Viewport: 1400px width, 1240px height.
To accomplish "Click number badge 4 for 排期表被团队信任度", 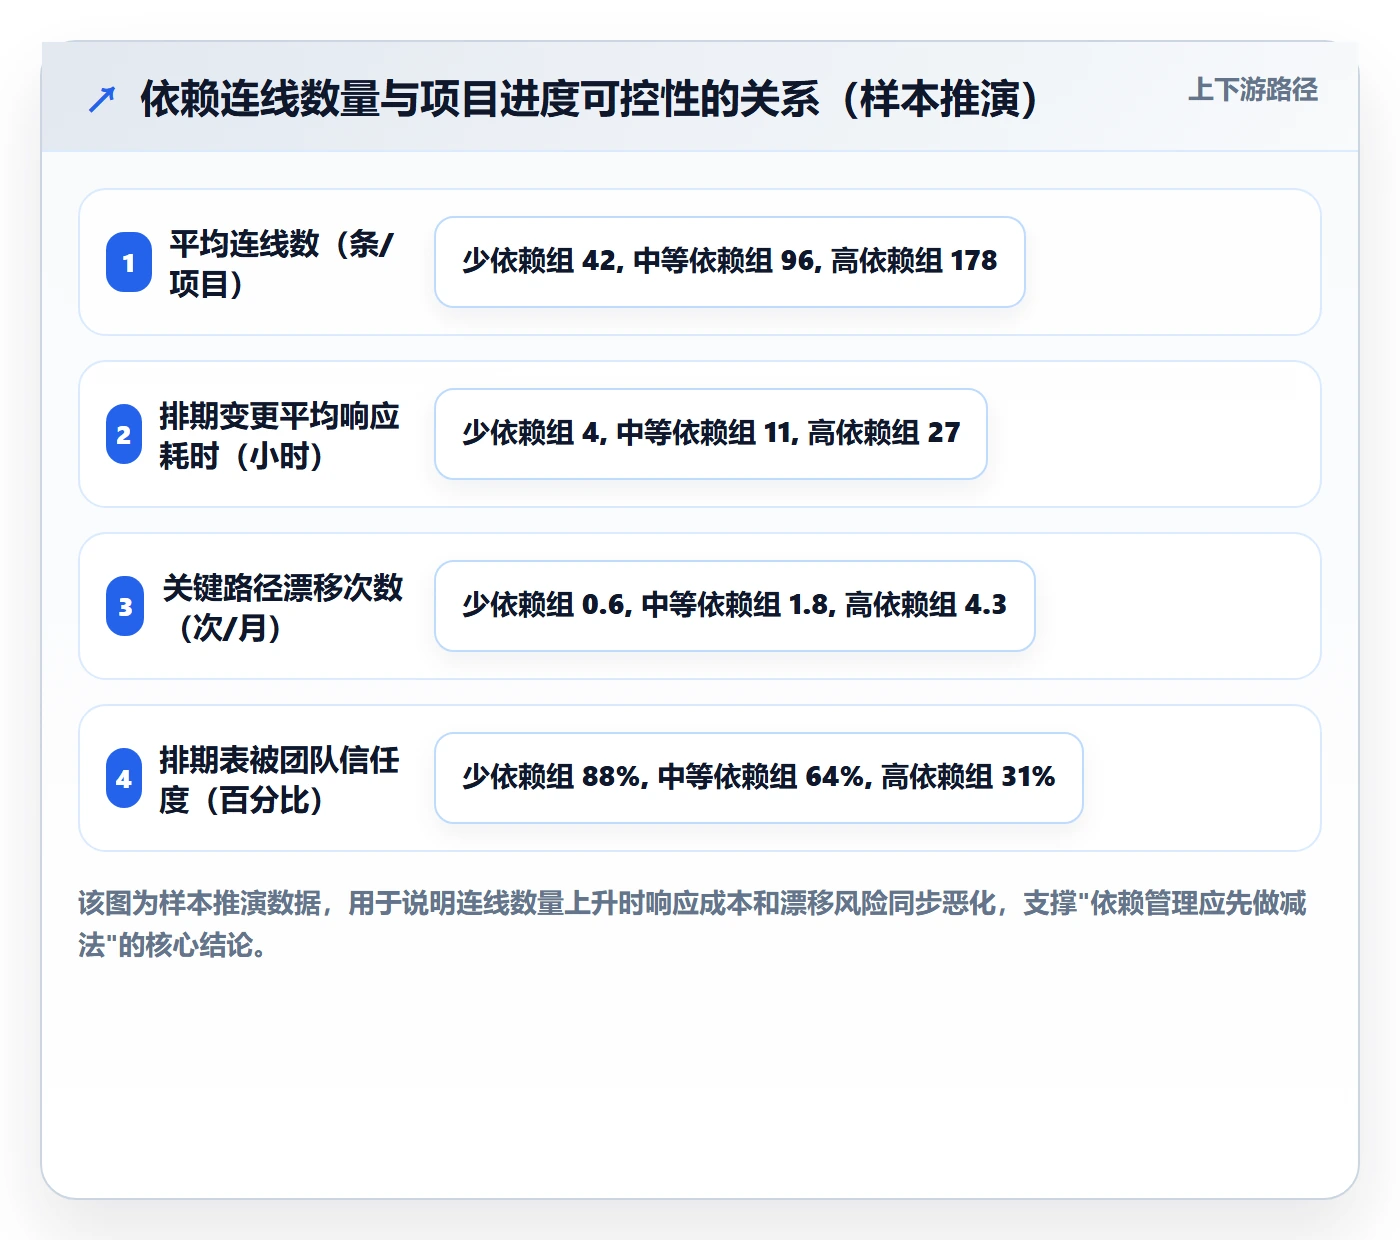I will tap(124, 778).
